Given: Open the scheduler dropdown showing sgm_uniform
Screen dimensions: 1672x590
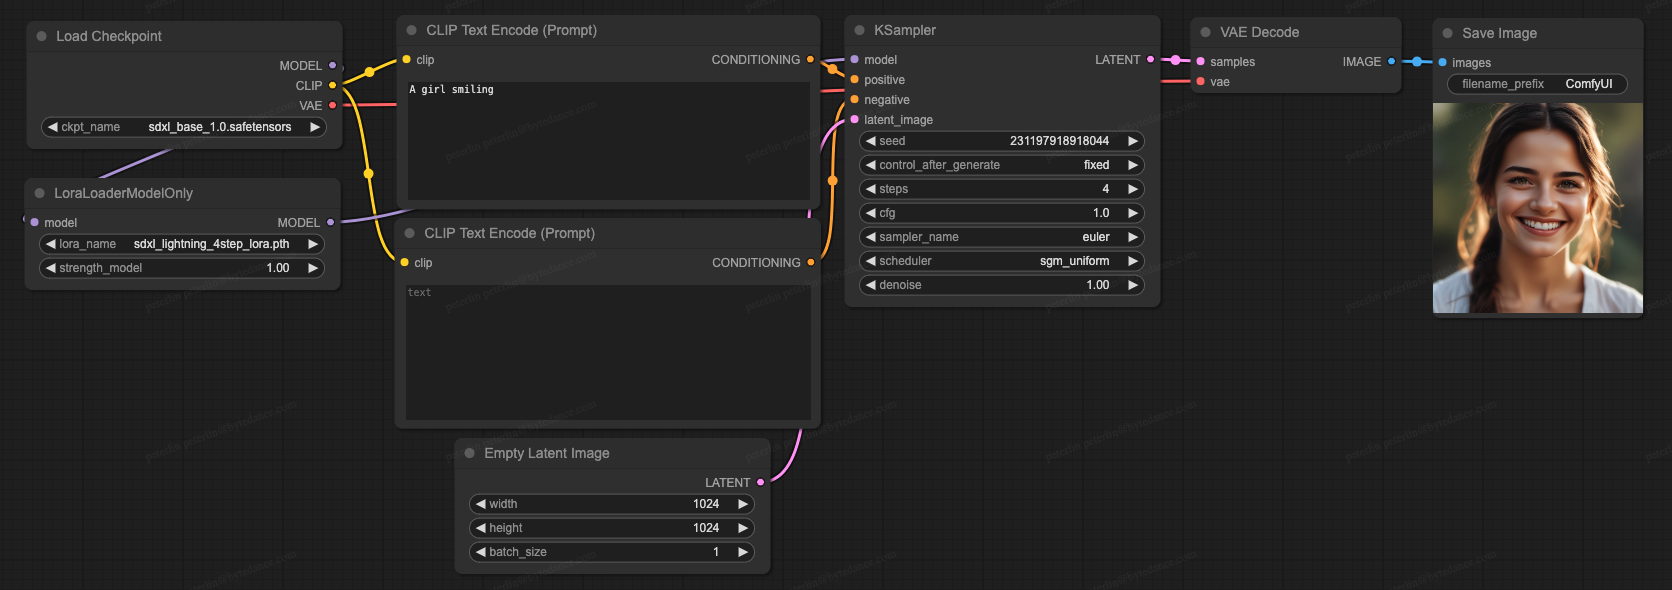Looking at the screenshot, I should (1000, 261).
